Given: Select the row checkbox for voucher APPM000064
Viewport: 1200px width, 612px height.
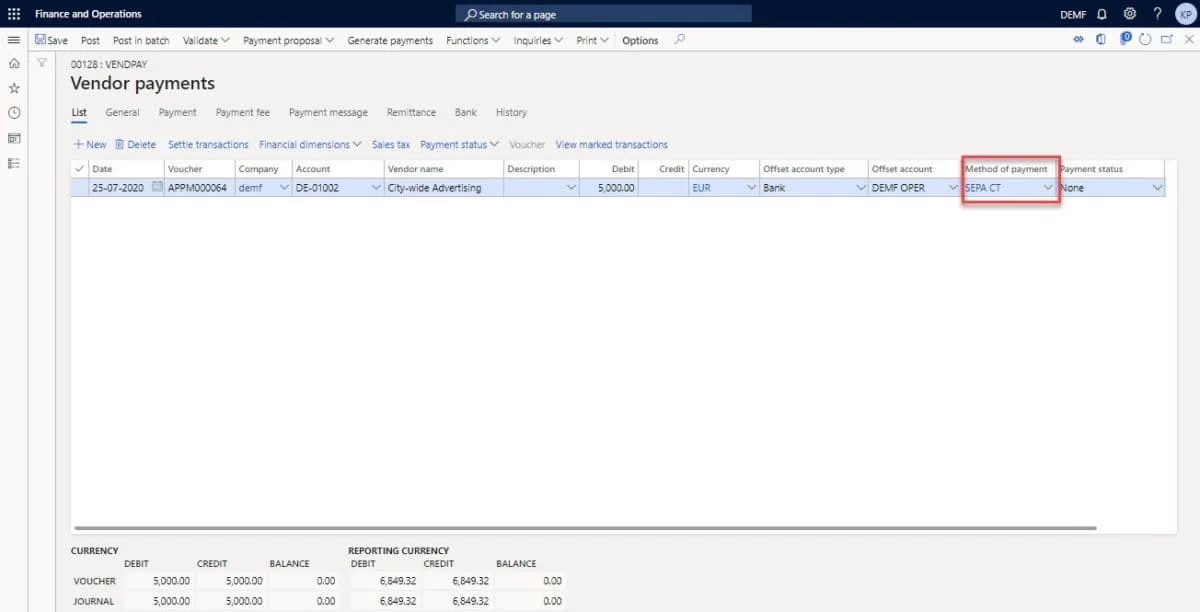Looking at the screenshot, I should click(79, 187).
